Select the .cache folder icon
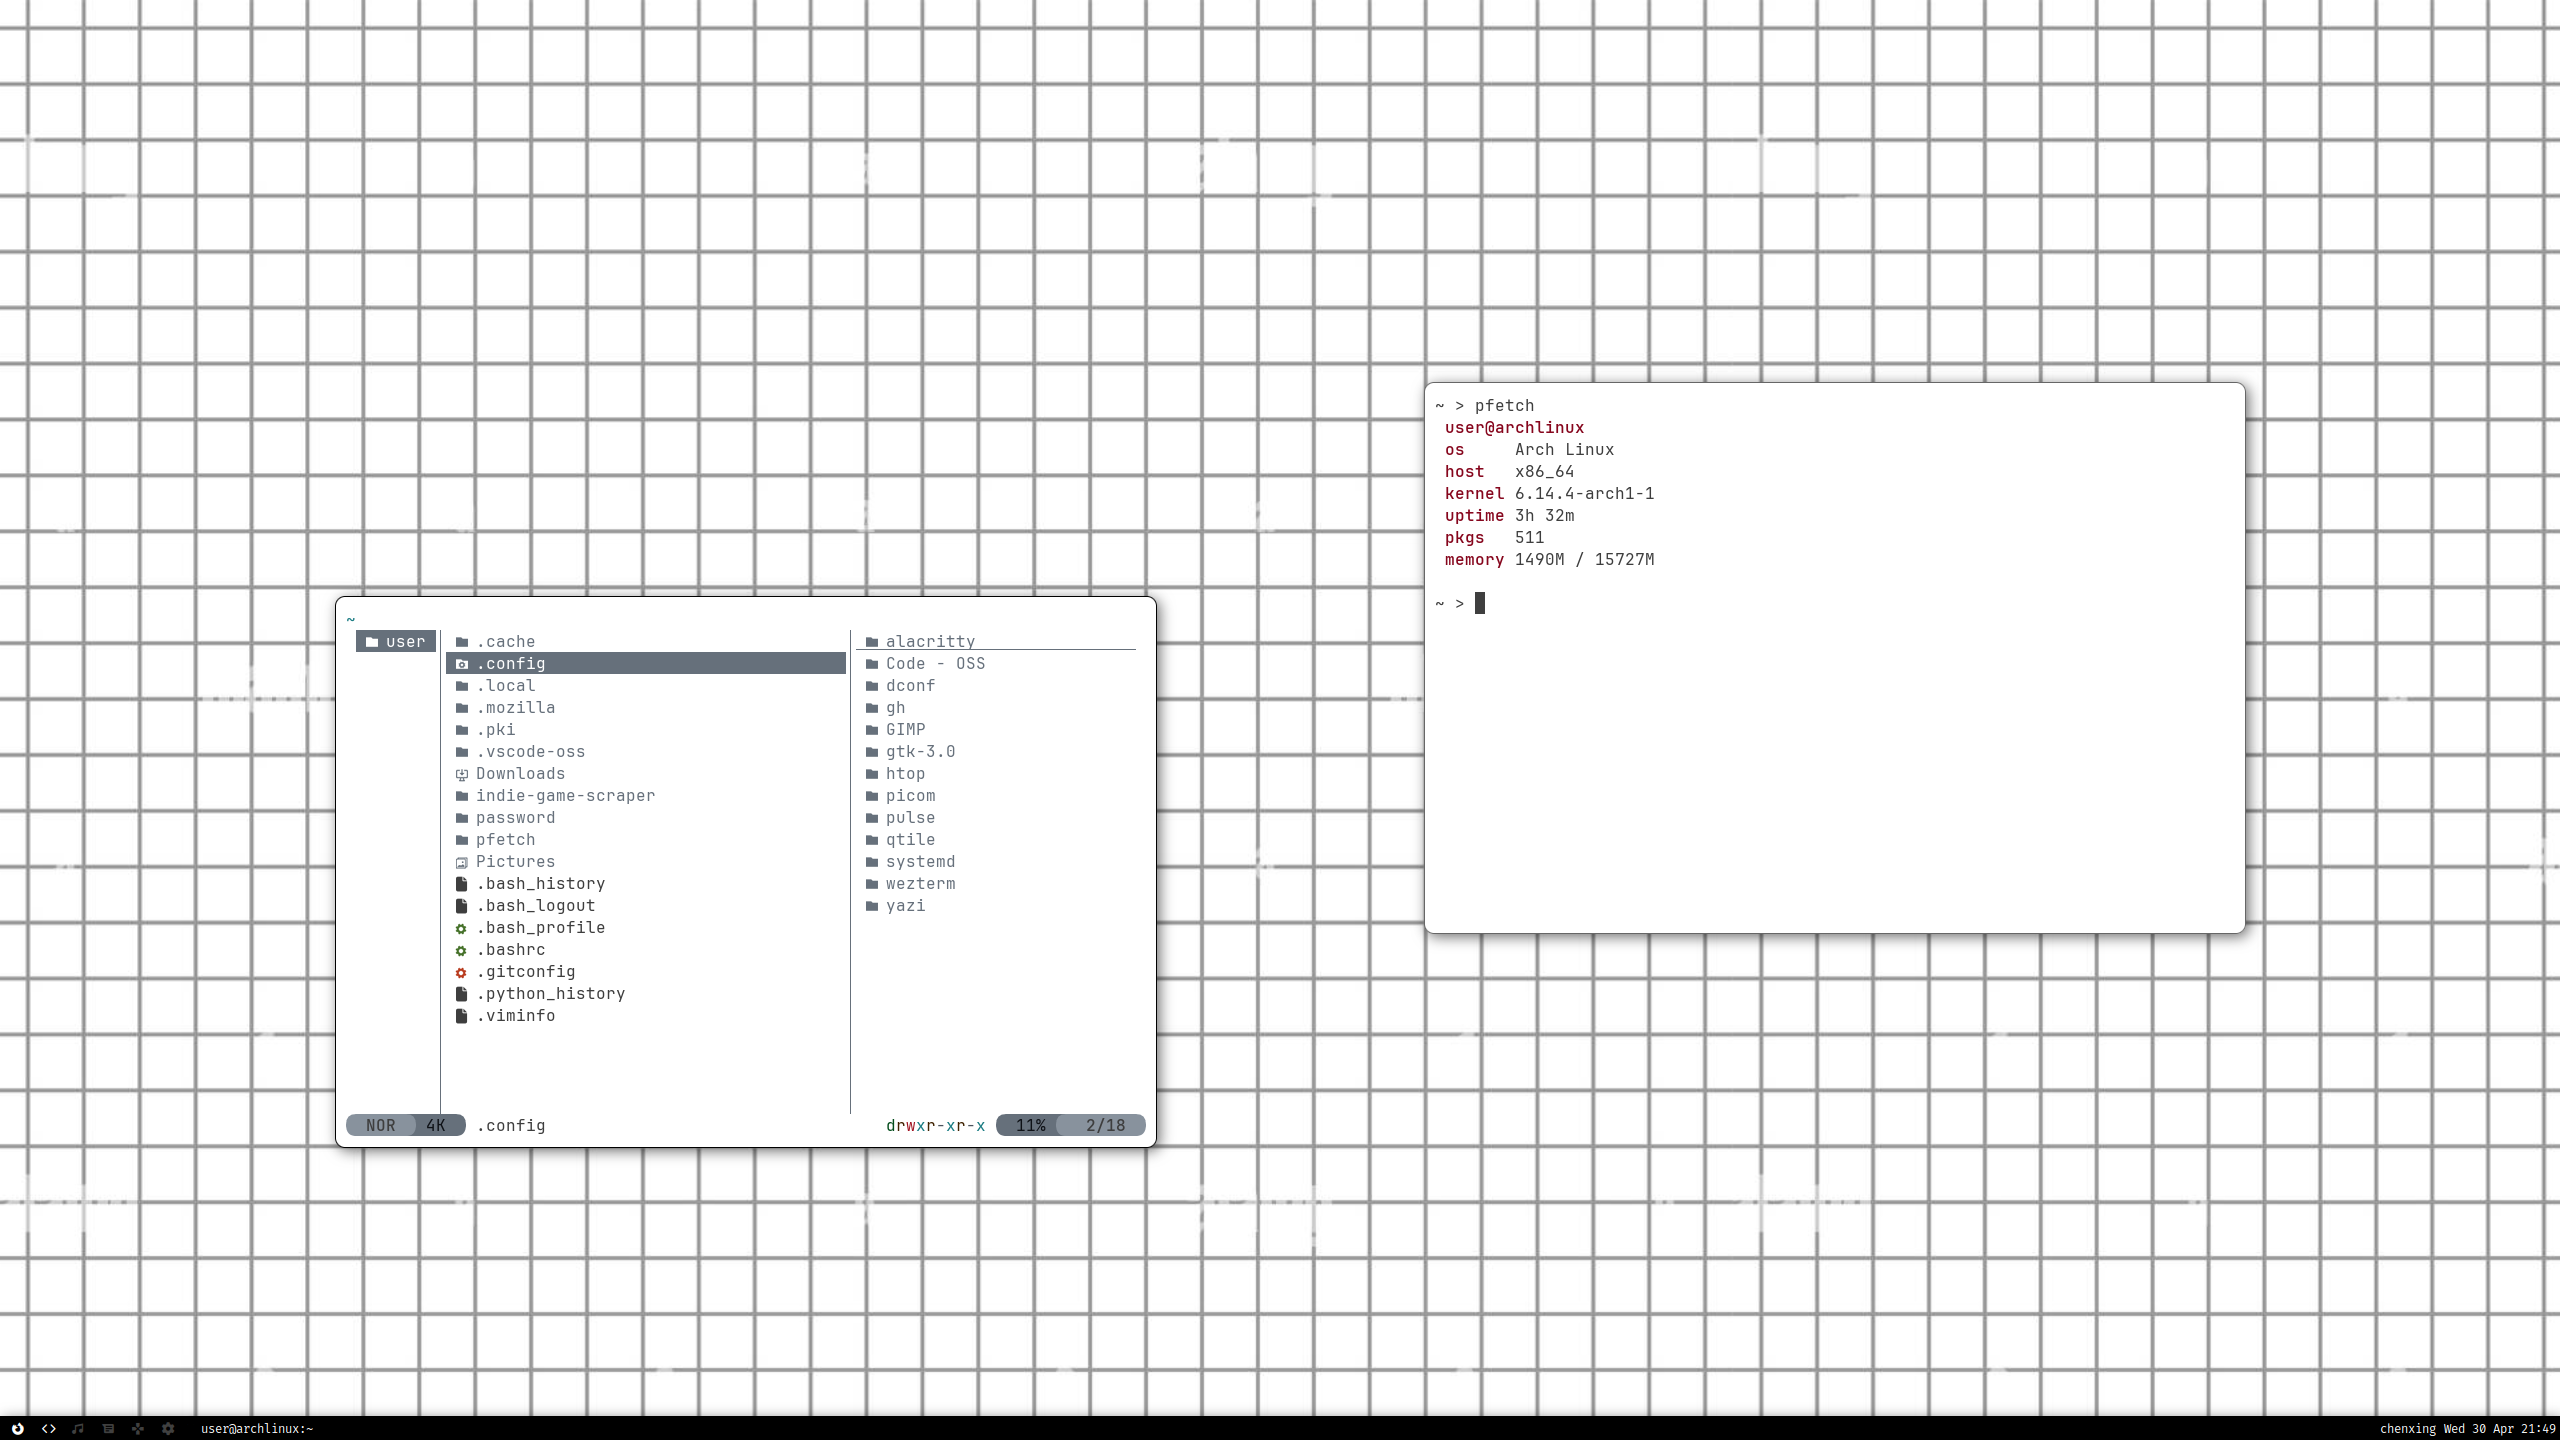The image size is (2560, 1440). [462, 642]
